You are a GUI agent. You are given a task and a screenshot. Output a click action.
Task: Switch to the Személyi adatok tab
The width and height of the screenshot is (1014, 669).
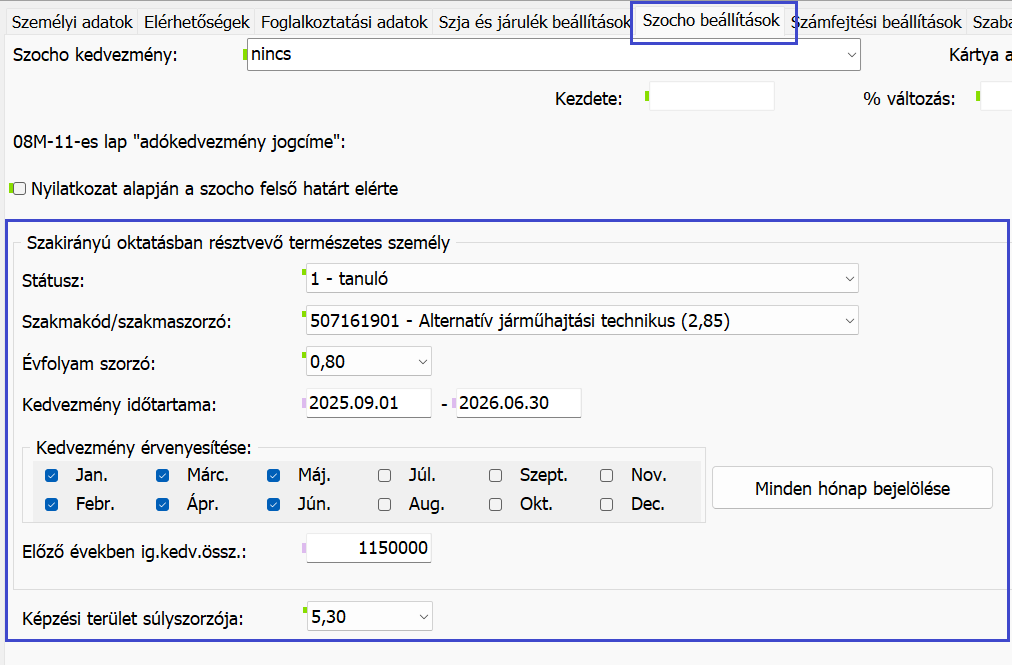(70, 22)
